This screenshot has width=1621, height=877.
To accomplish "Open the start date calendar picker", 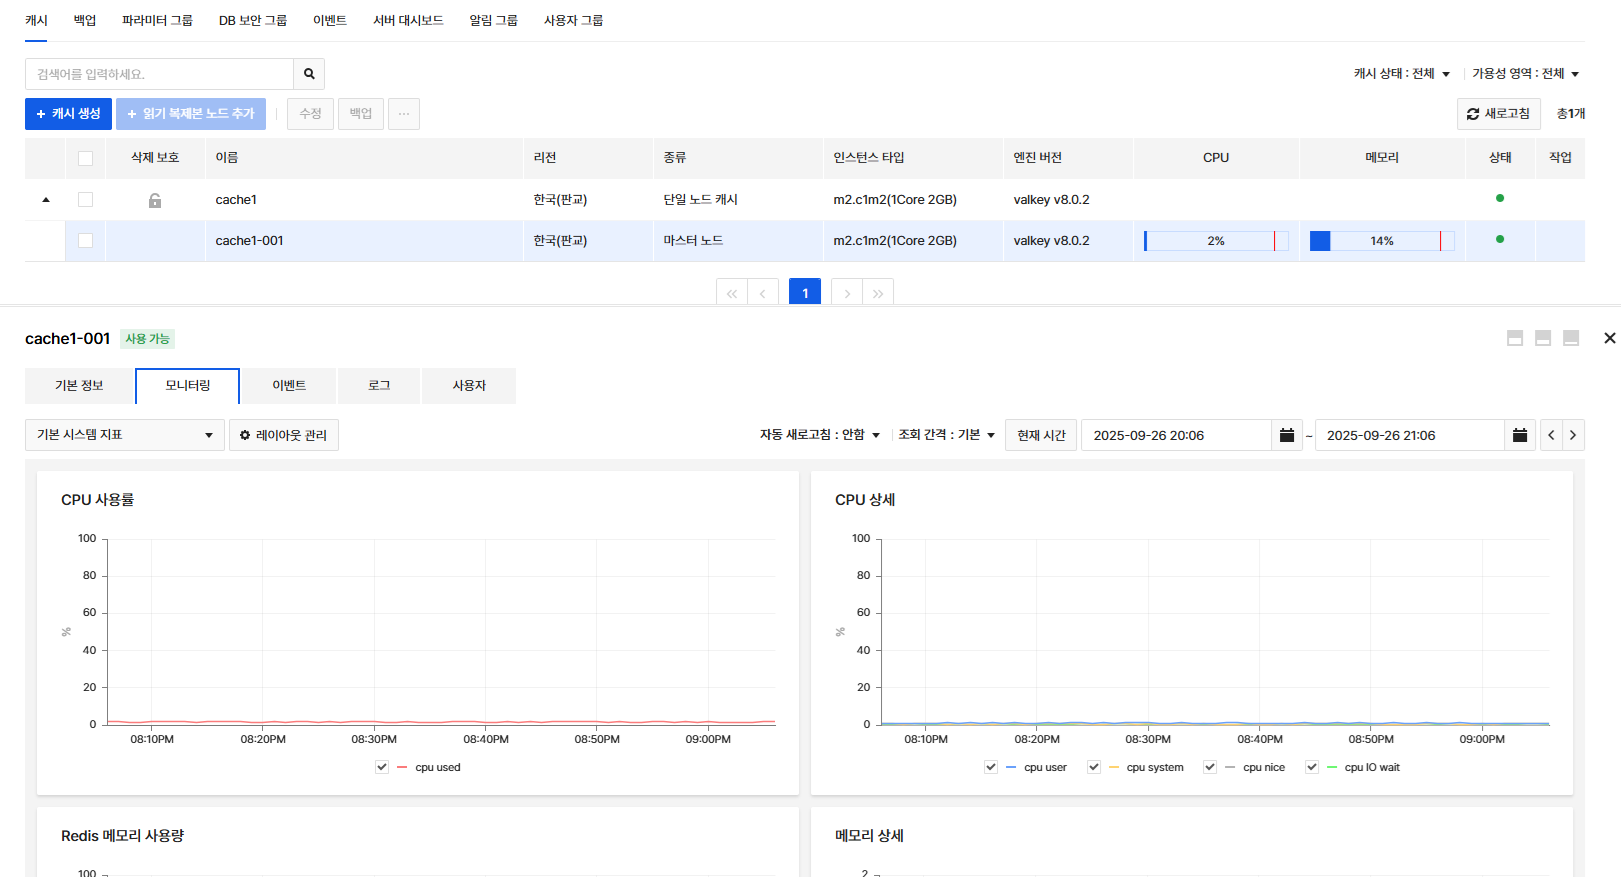I will coord(1287,435).
